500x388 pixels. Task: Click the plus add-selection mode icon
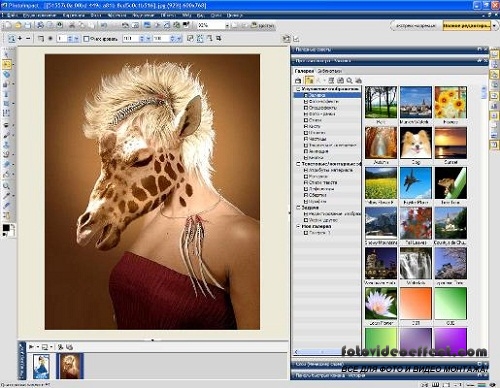coord(20,39)
